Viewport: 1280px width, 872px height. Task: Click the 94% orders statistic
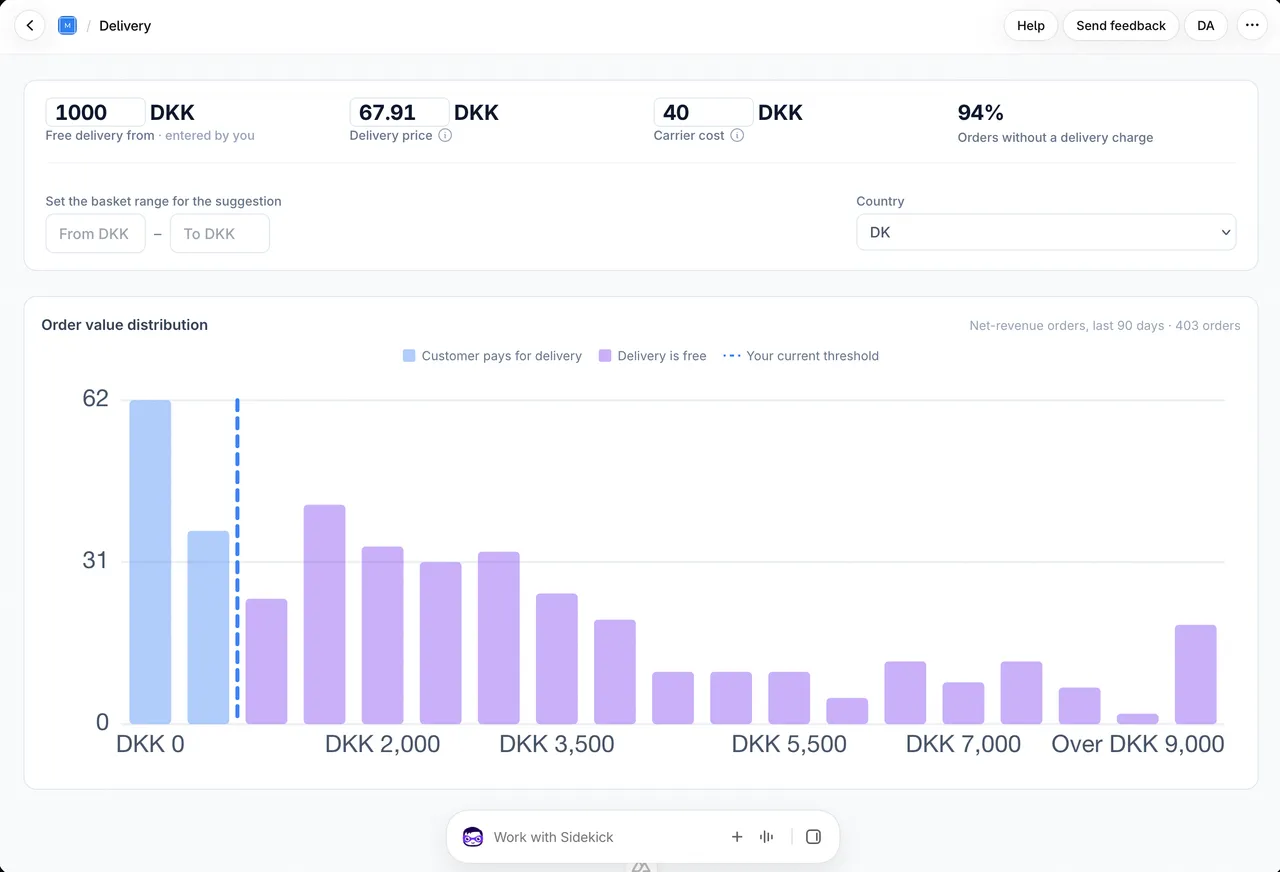[x=981, y=112]
